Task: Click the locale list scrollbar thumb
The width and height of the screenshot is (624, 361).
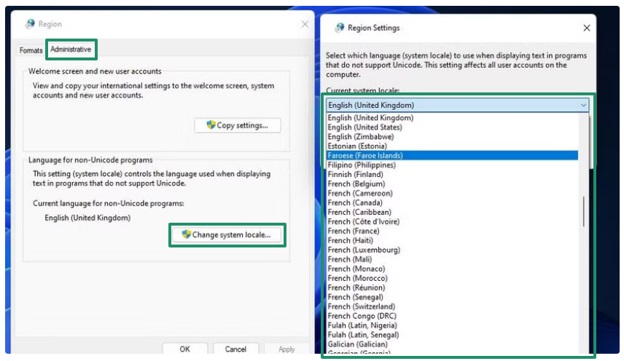Action: (x=583, y=211)
